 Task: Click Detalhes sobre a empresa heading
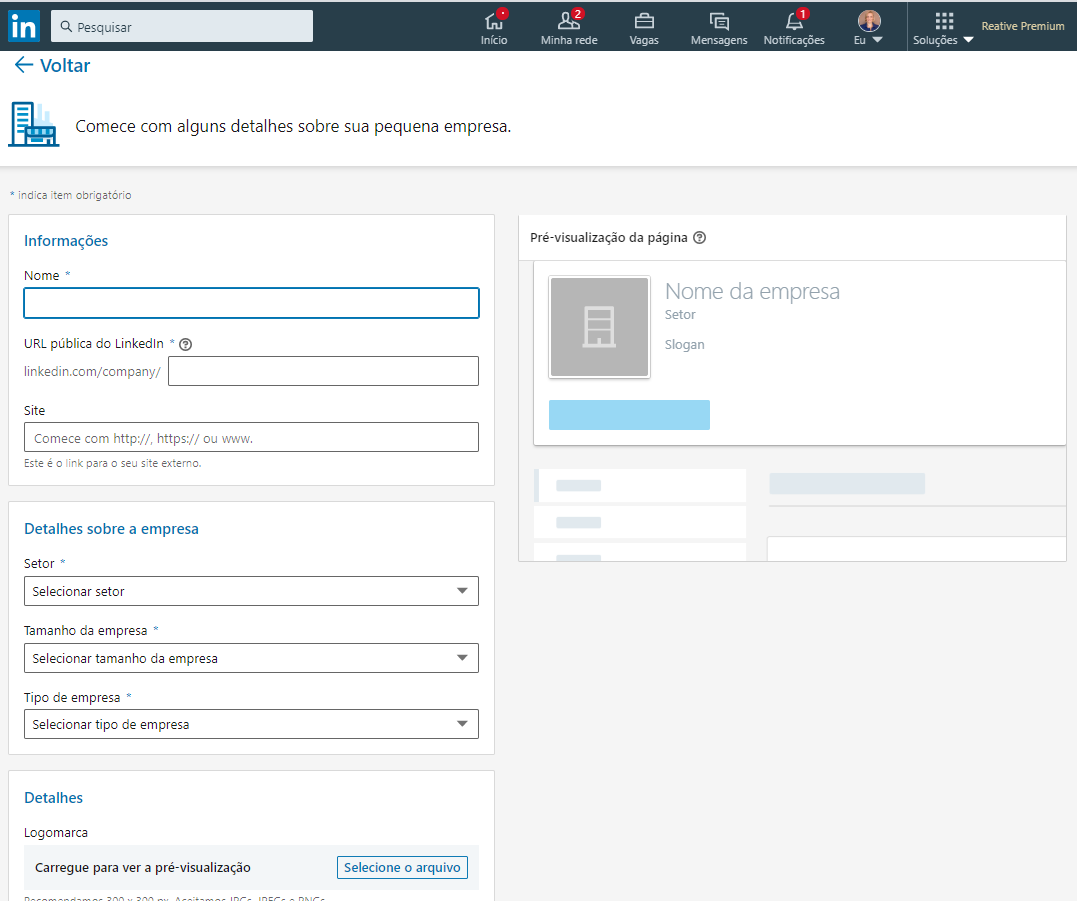tap(111, 529)
